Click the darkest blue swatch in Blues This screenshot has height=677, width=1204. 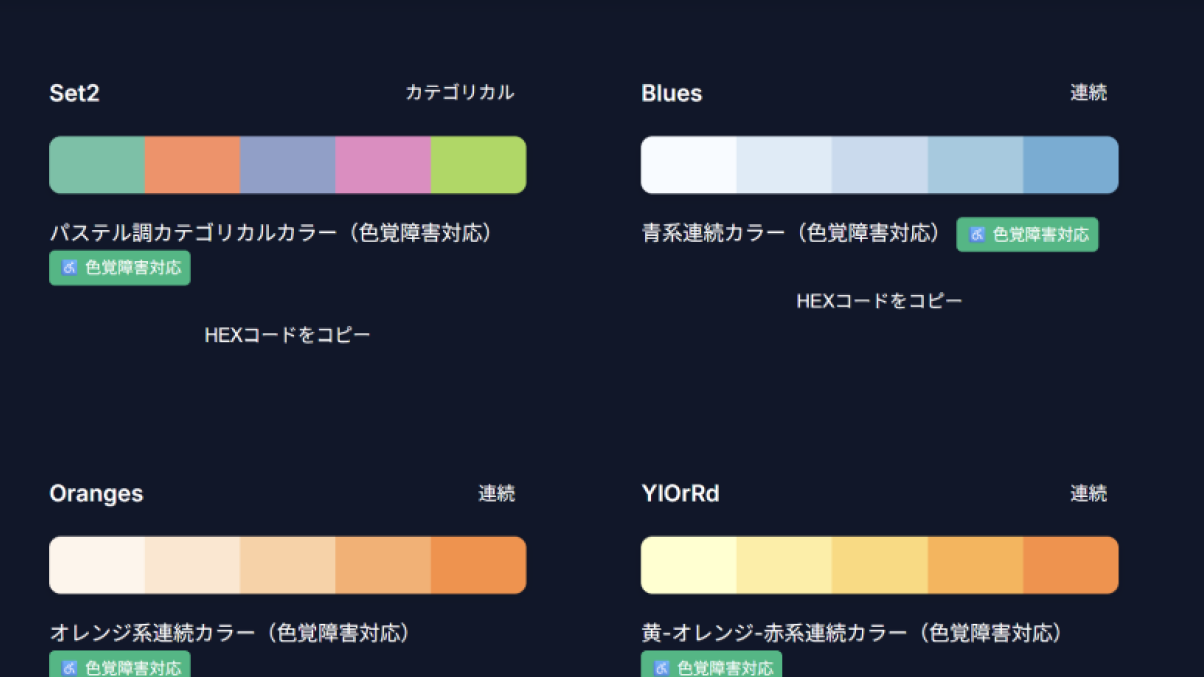(x=1070, y=165)
